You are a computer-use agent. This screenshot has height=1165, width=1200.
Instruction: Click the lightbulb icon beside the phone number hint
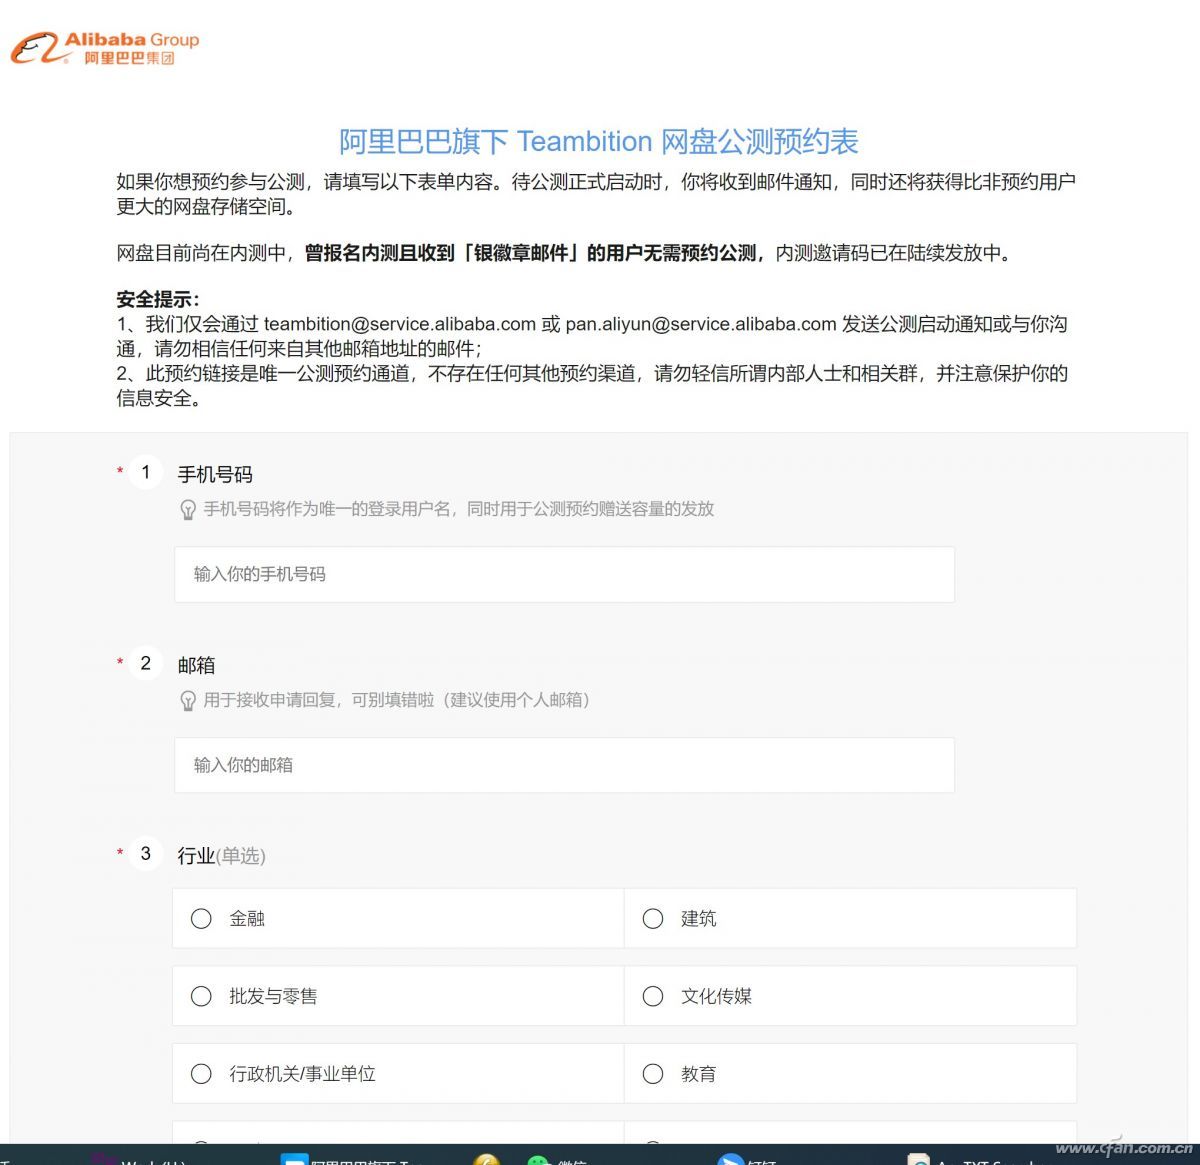coord(188,509)
